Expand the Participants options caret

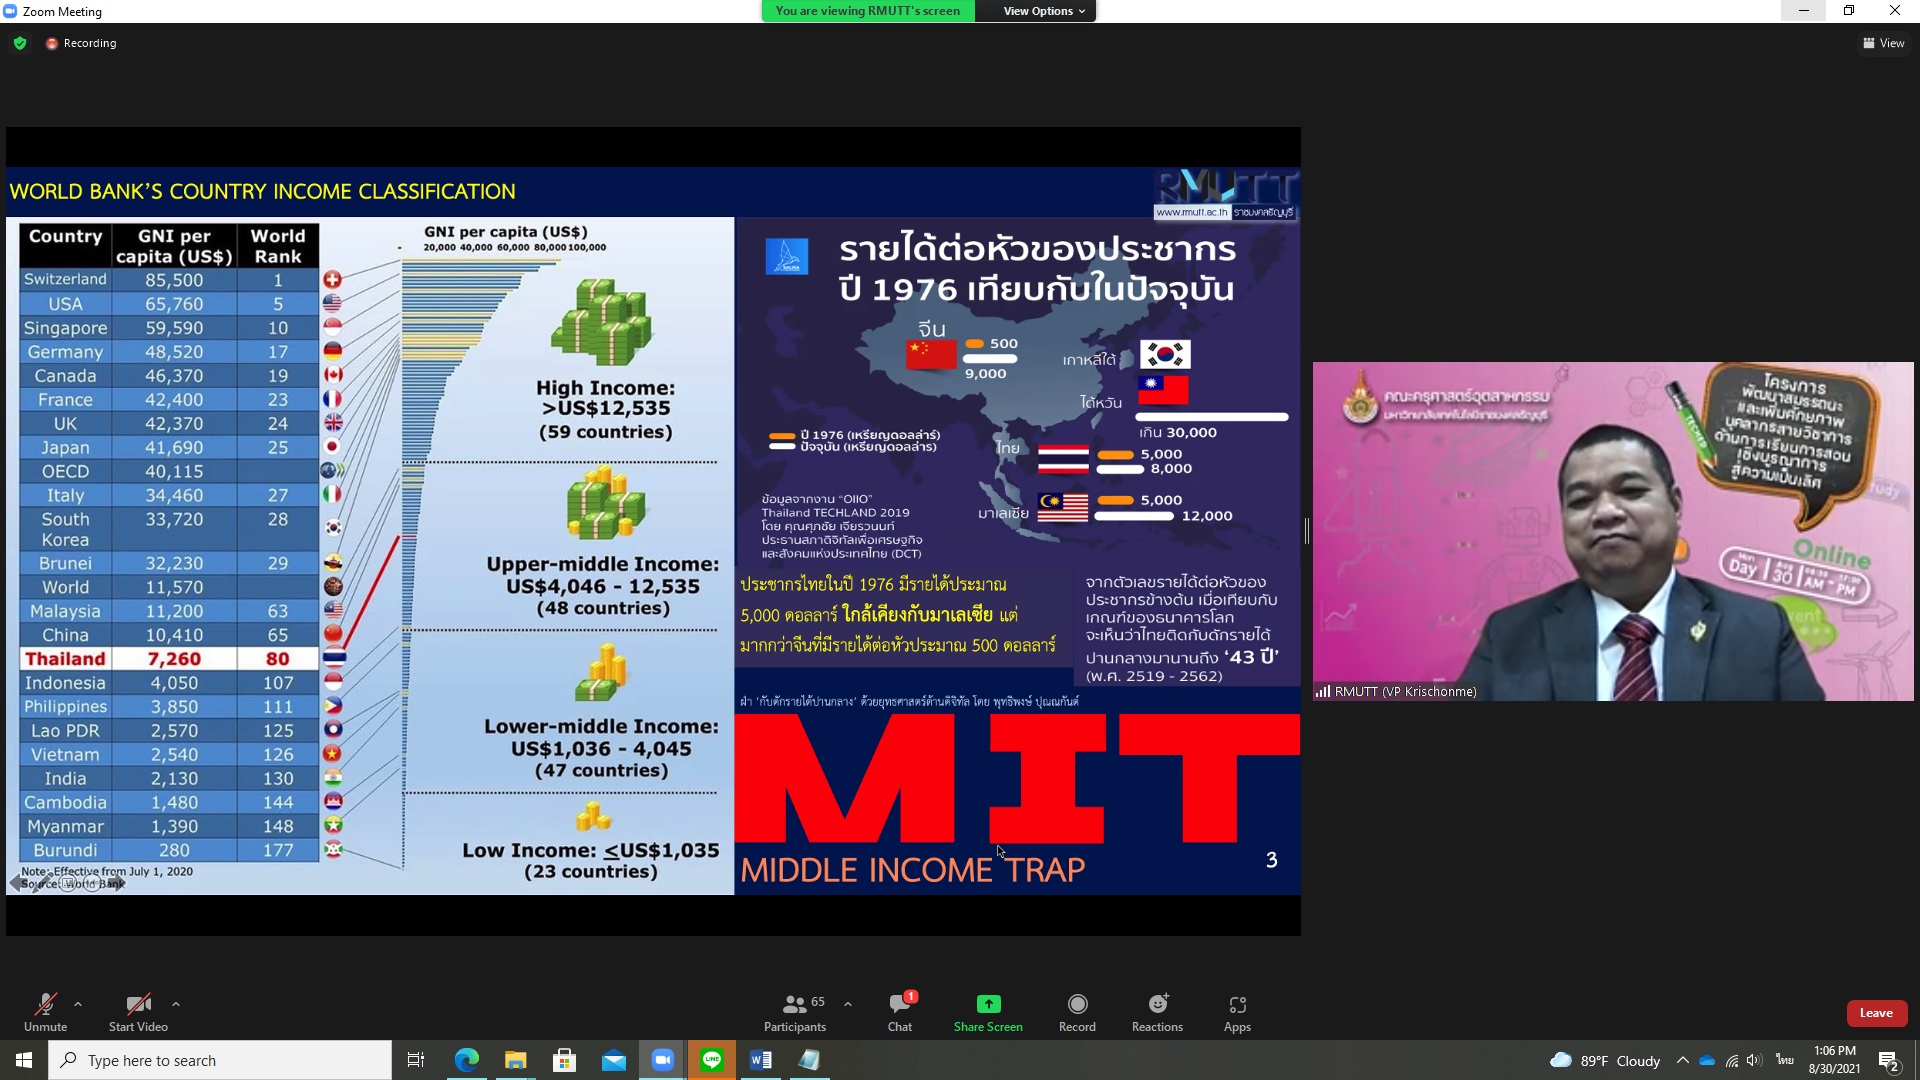(848, 1004)
